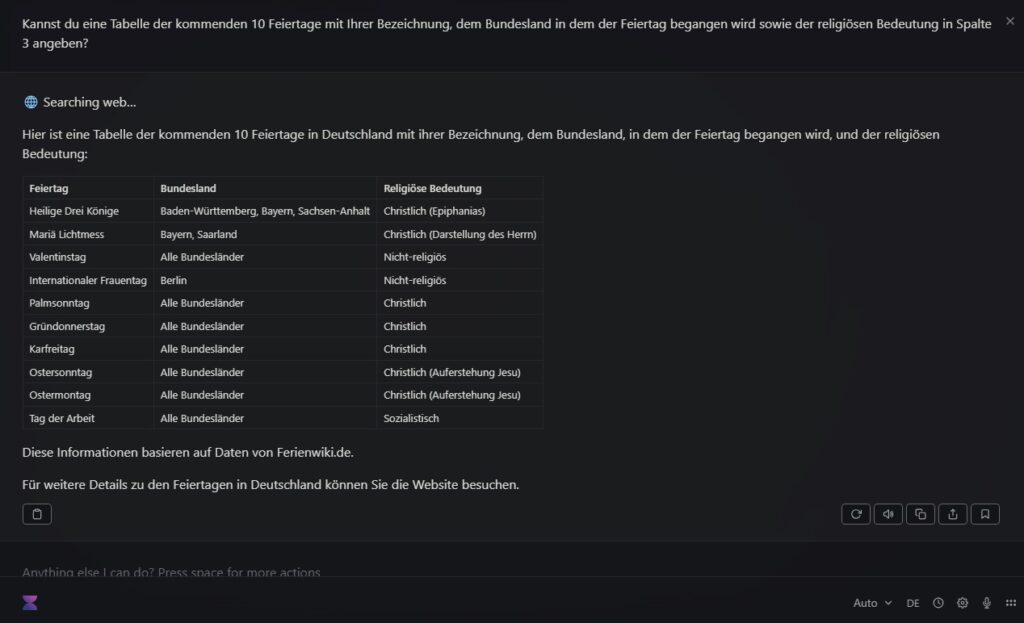Switch language using the DE selector
The height and width of the screenshot is (623, 1024).
(912, 603)
